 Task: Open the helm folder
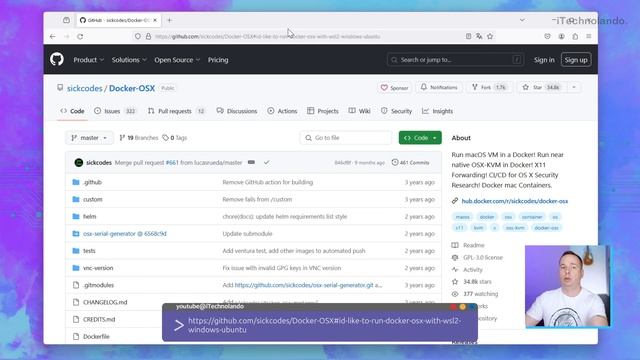tap(89, 216)
